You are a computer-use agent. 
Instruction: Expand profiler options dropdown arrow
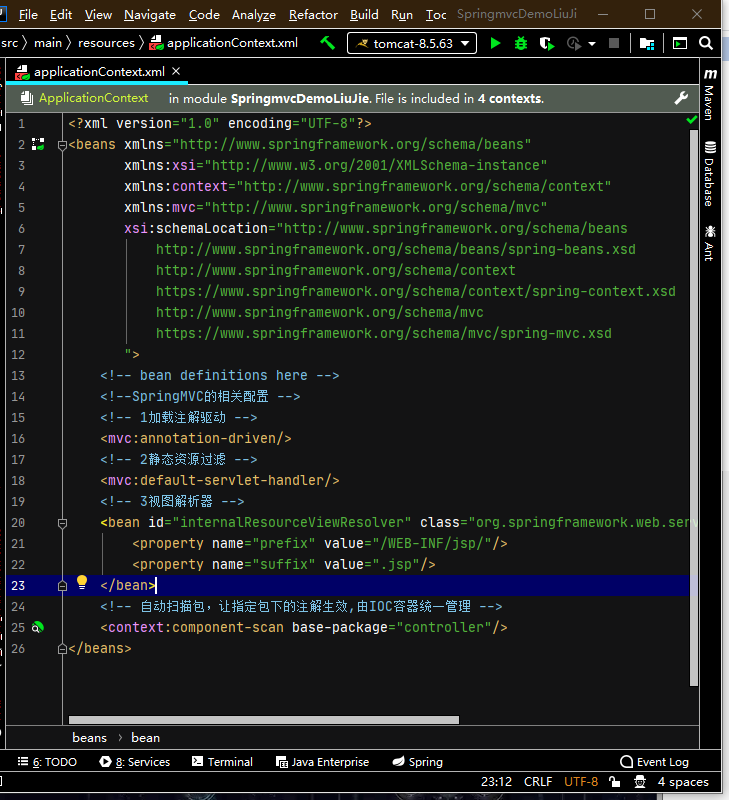coord(592,44)
